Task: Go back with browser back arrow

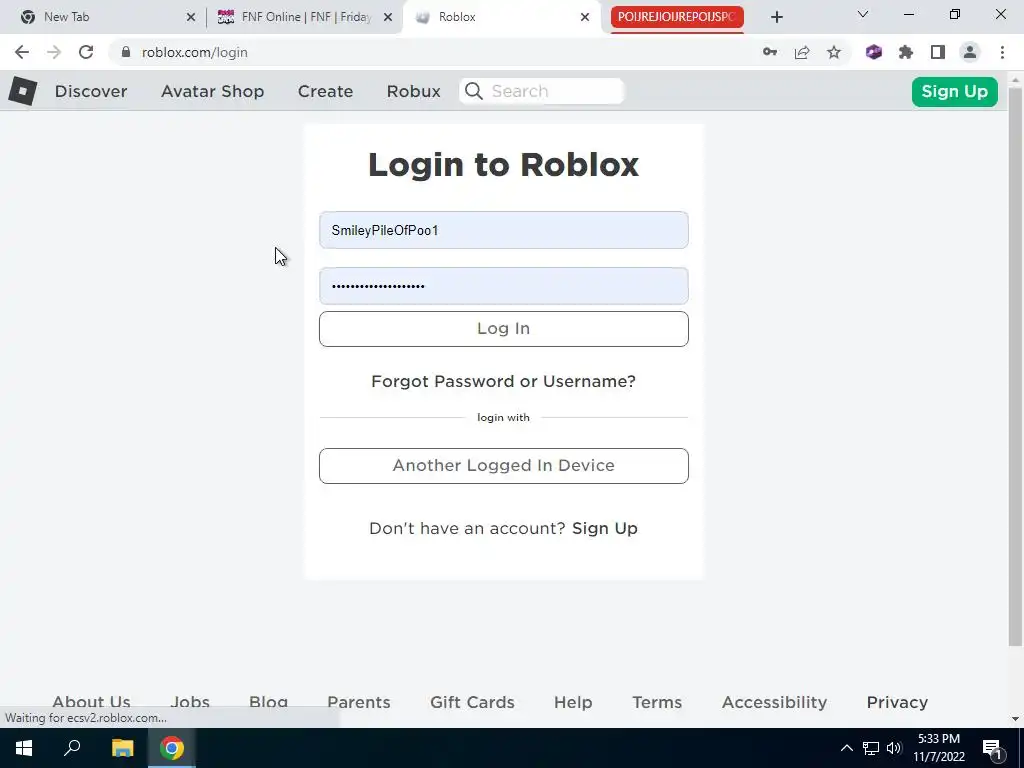Action: 22,52
